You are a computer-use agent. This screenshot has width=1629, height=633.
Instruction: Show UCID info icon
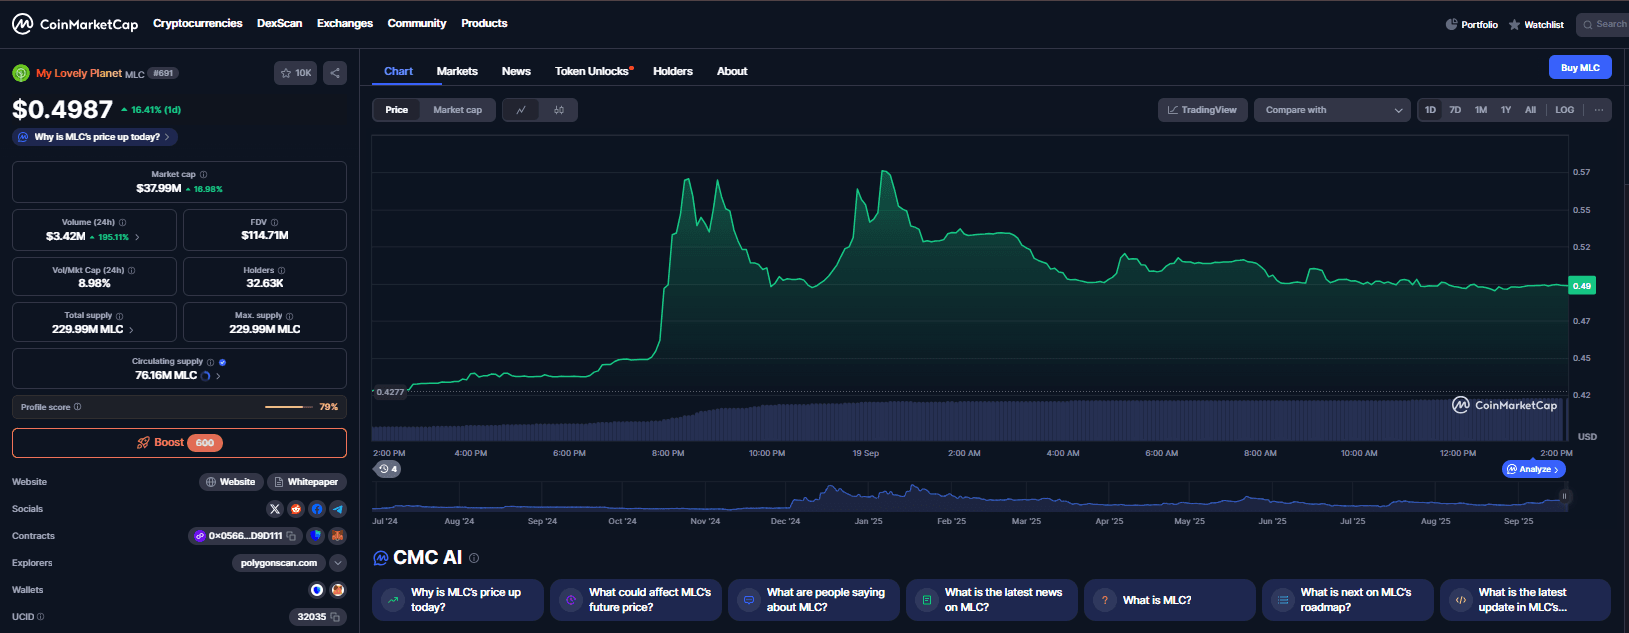point(40,617)
